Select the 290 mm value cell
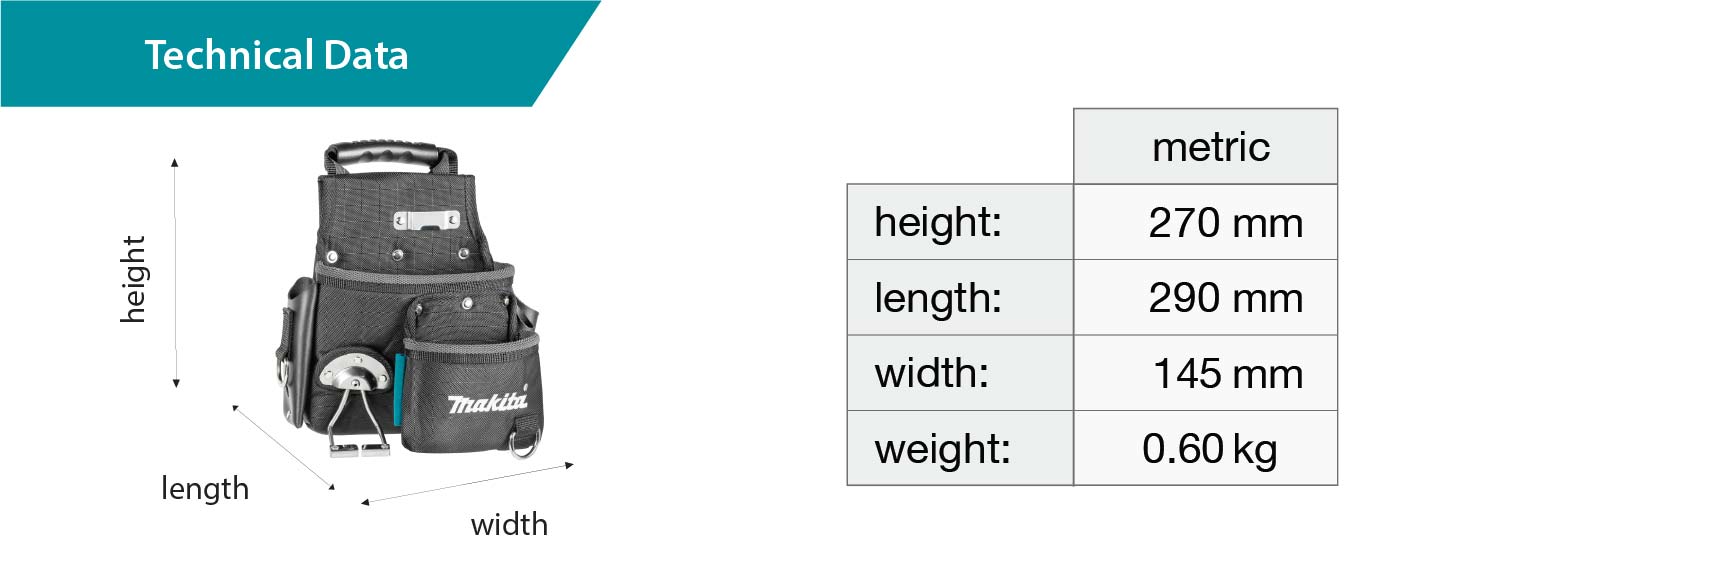This screenshot has height=570, width=1726. [1225, 298]
